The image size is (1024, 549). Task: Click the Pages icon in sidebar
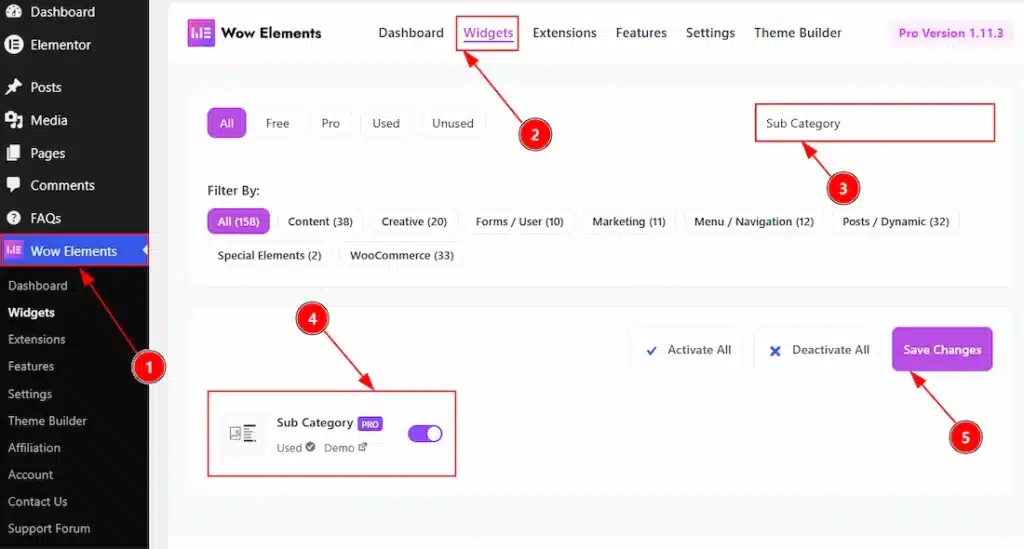pyautogui.click(x=14, y=153)
